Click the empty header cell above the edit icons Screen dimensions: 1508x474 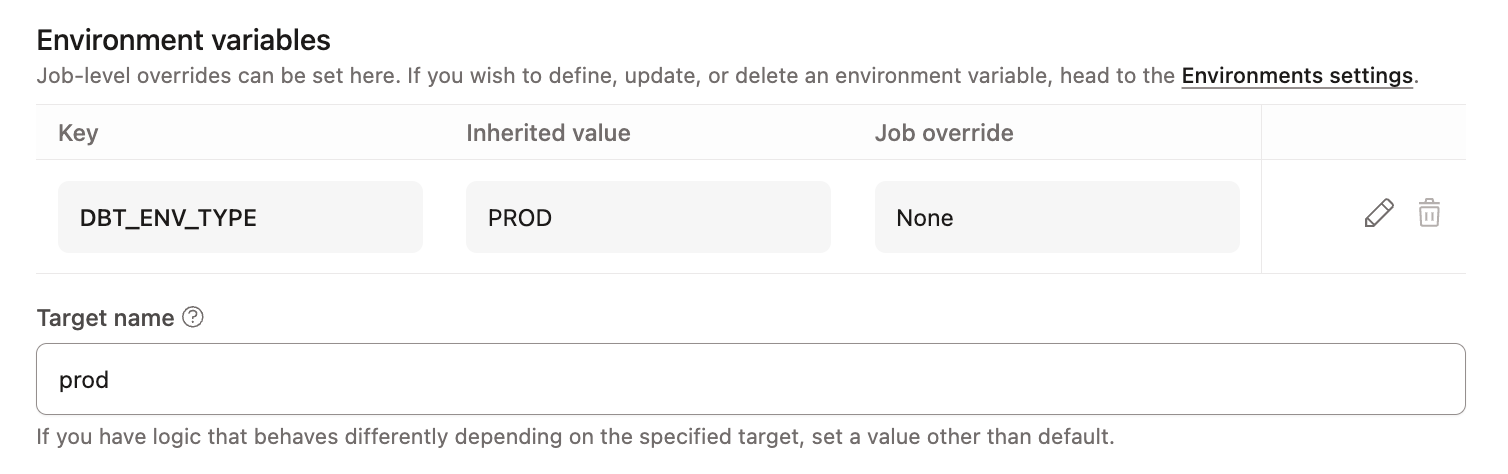[1363, 133]
